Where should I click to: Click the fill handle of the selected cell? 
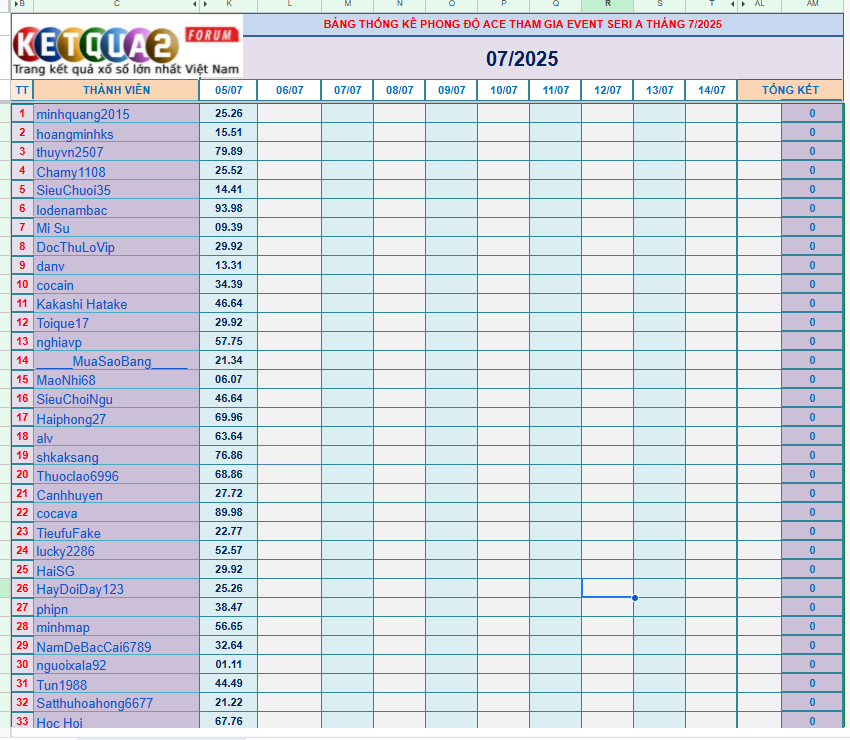pos(634,598)
